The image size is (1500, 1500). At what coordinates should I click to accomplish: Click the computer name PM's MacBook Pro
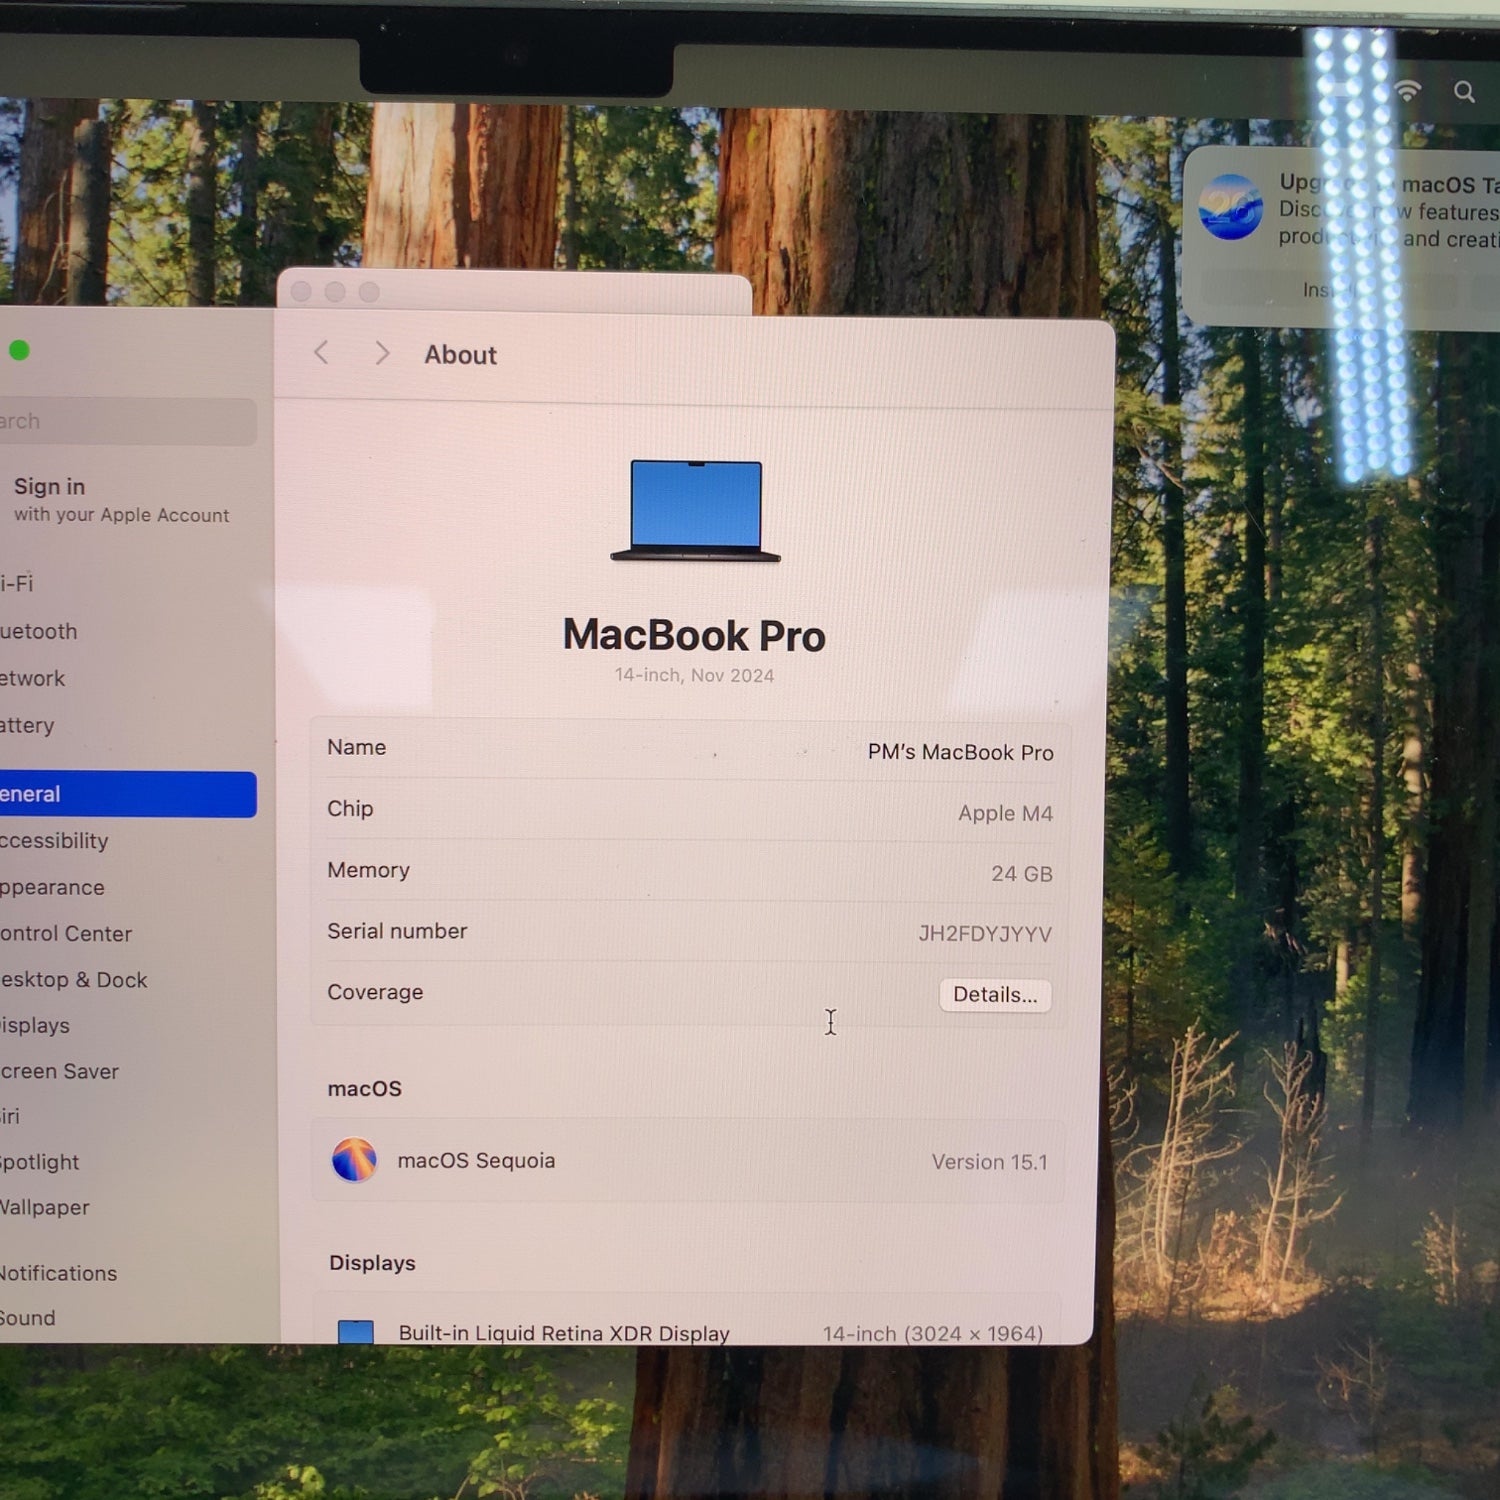(961, 752)
